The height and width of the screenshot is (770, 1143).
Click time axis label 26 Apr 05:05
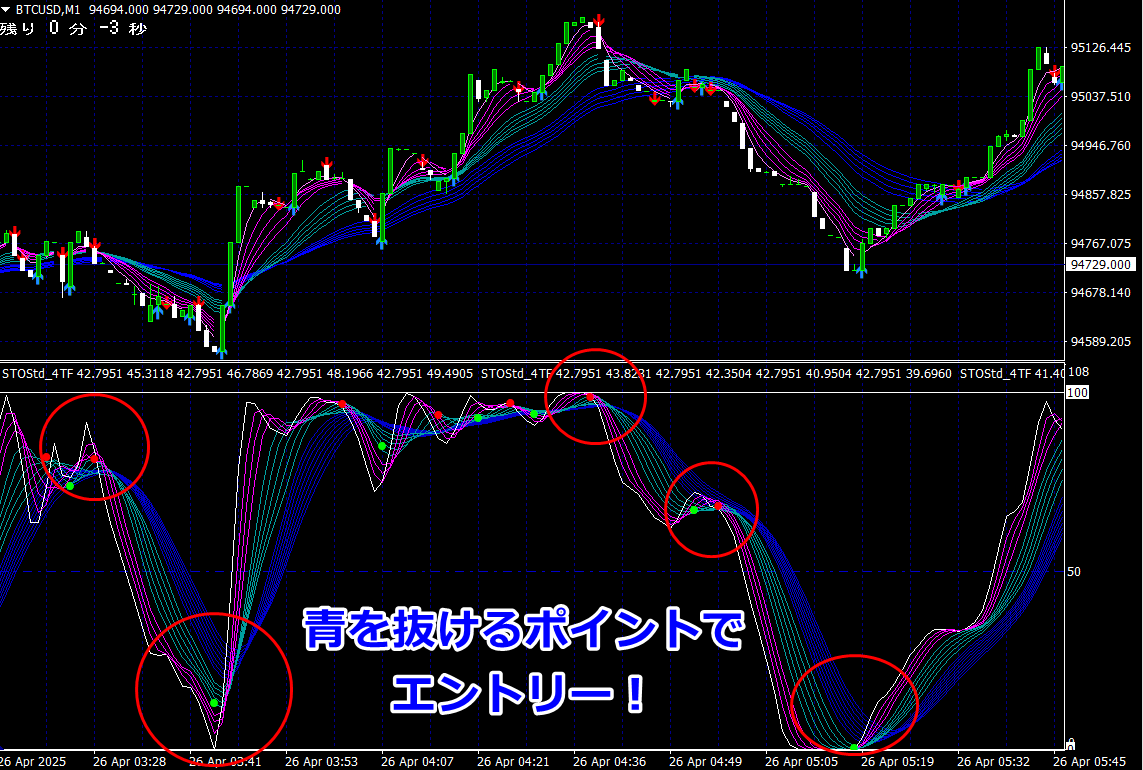(802, 761)
